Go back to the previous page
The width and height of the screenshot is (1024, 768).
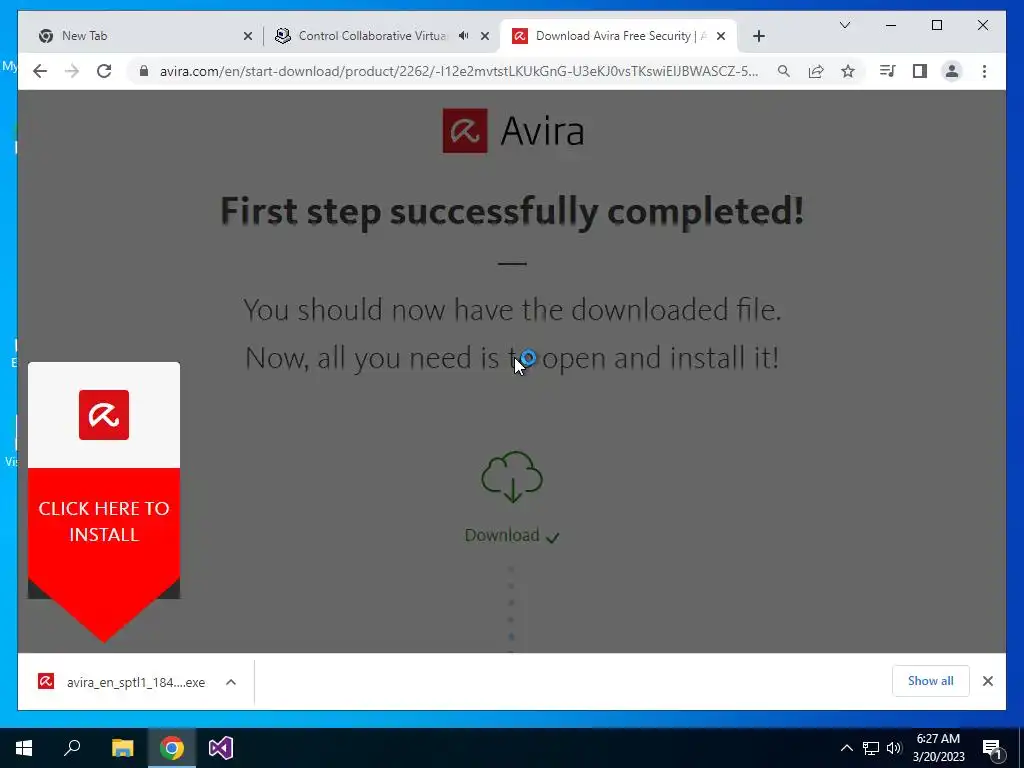pos(40,71)
